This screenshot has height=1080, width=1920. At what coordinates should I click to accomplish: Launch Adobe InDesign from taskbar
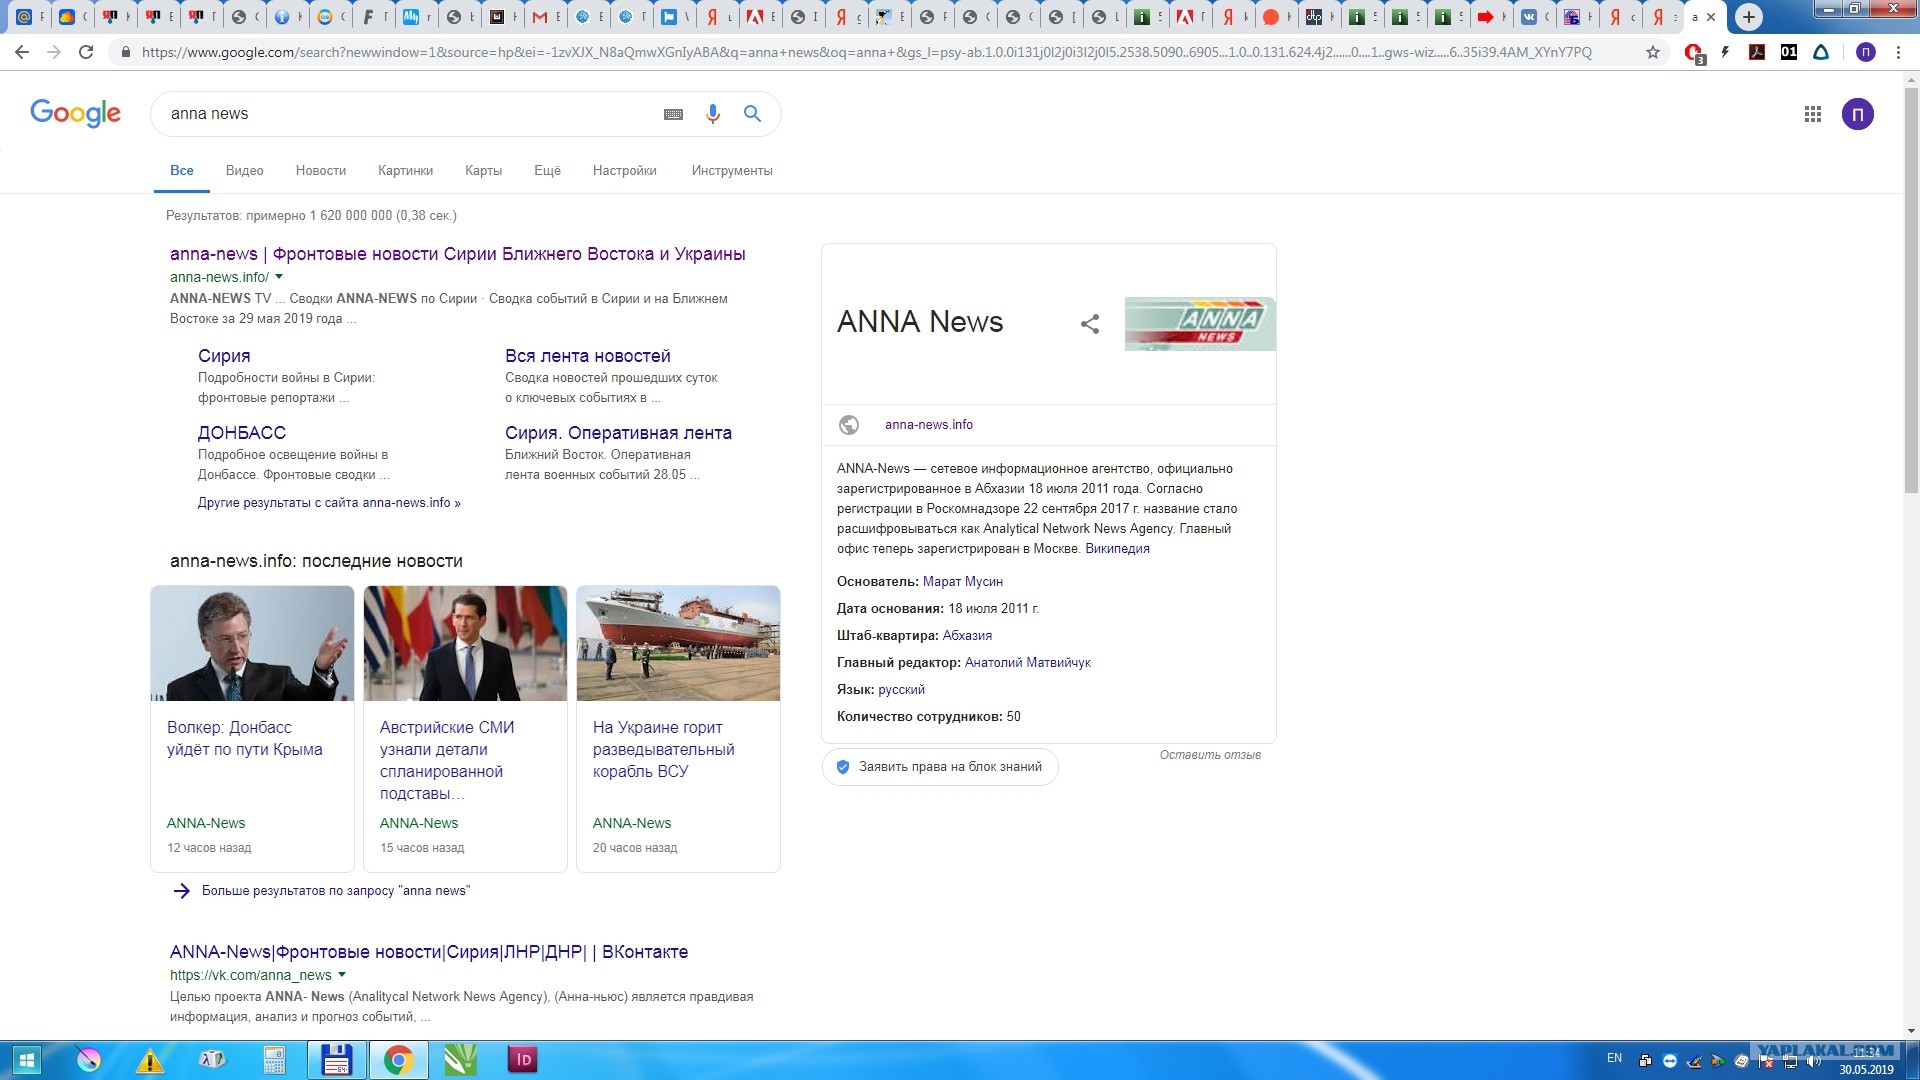click(522, 1060)
